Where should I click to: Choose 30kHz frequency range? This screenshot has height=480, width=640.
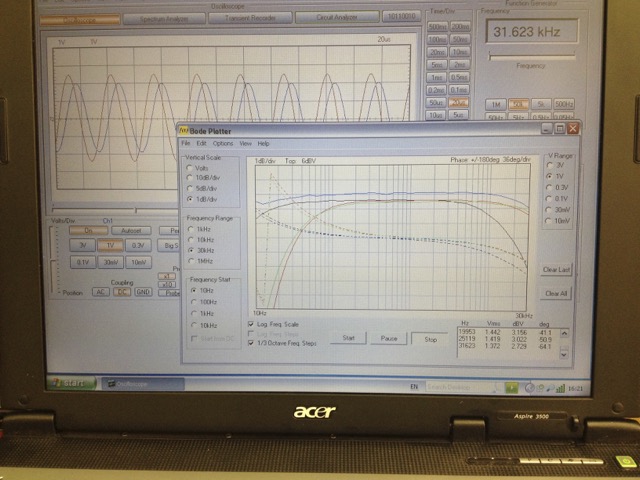pyautogui.click(x=201, y=250)
